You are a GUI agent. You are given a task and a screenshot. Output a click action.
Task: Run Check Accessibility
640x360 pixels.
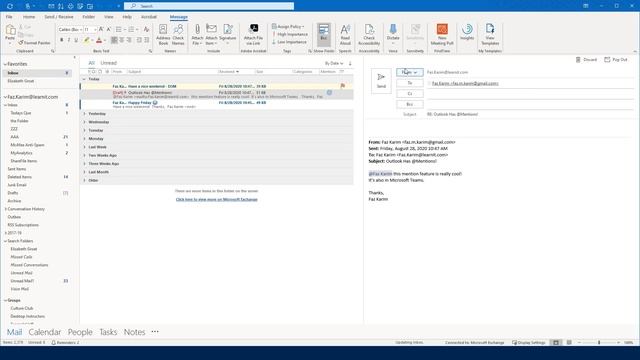click(369, 34)
